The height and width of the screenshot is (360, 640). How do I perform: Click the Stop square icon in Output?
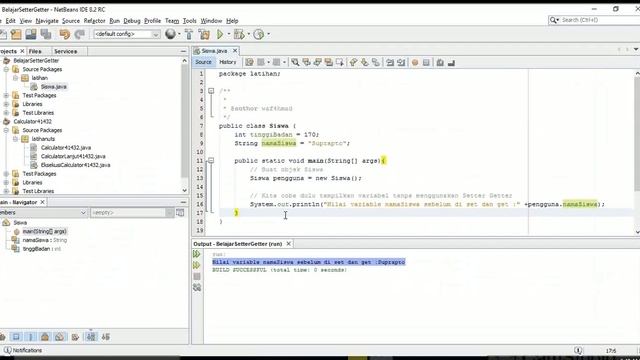[x=197, y=276]
